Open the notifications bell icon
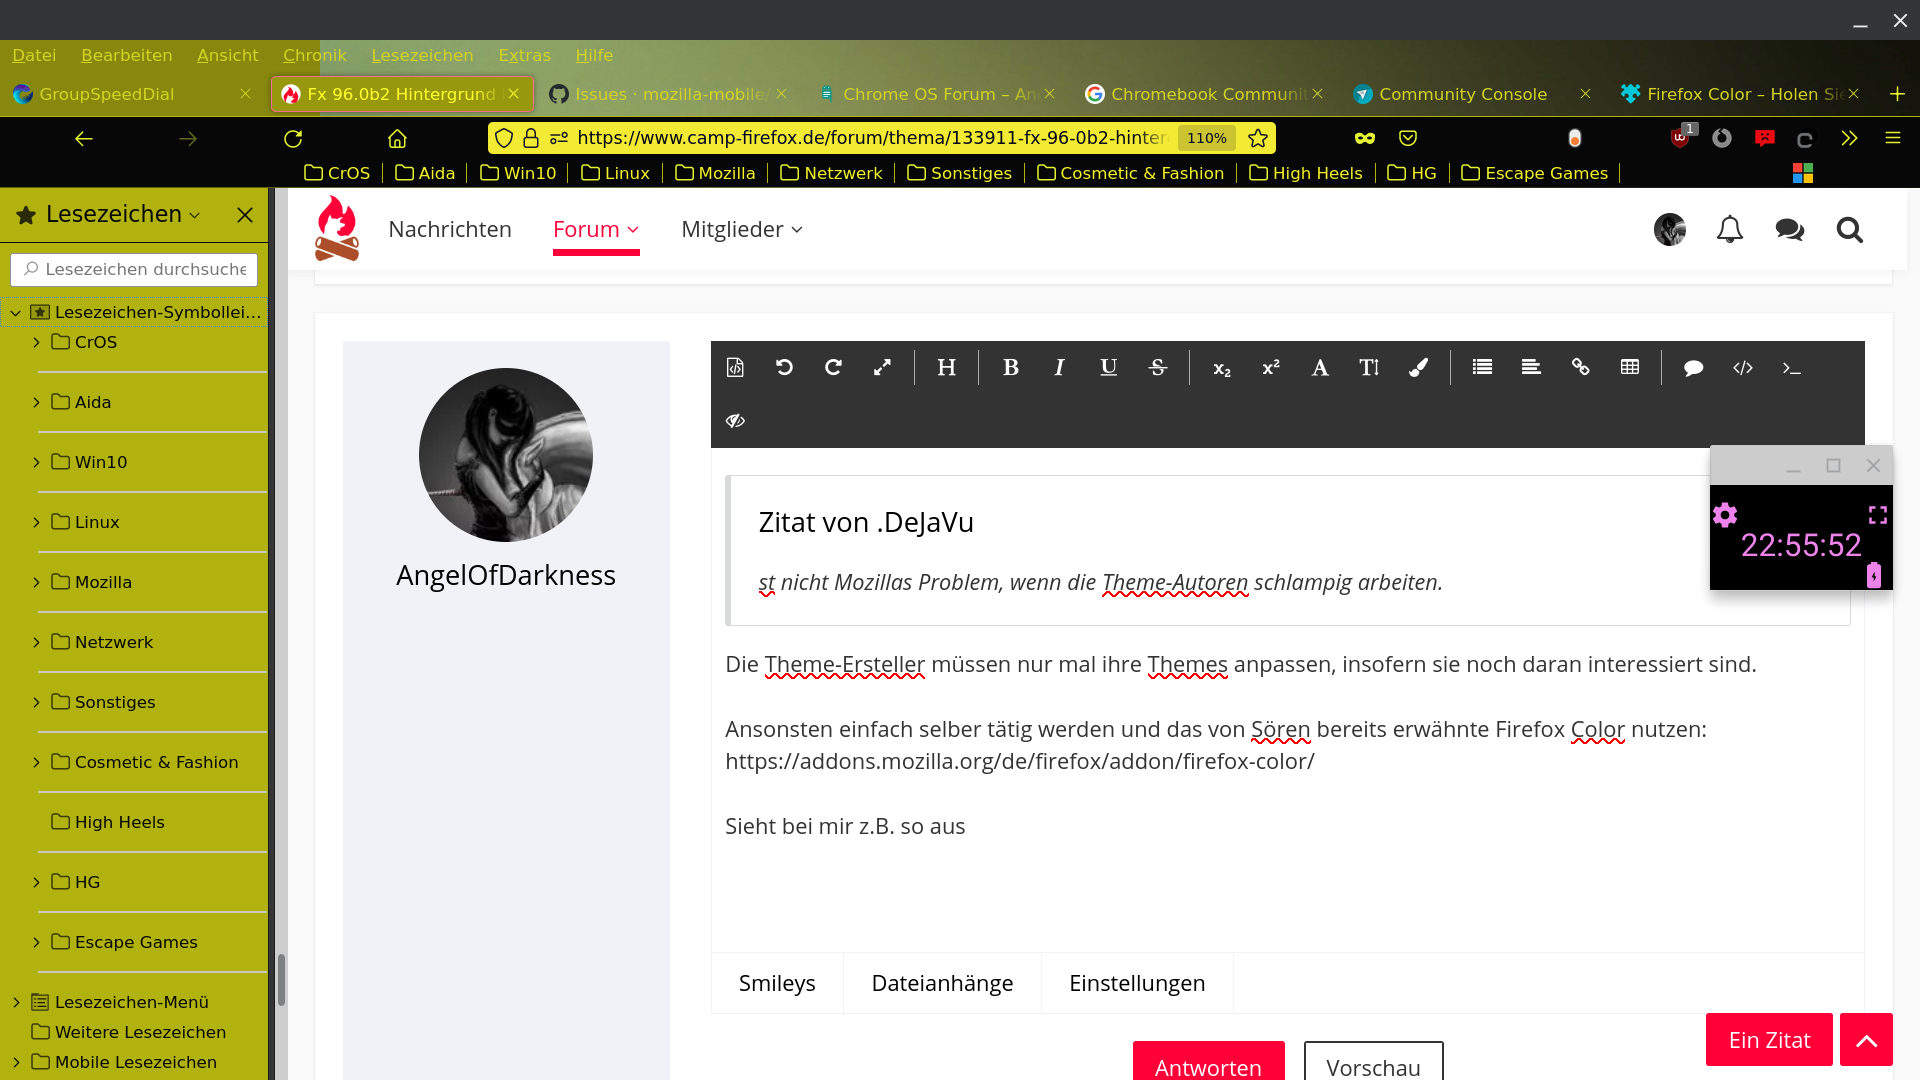This screenshot has width=1920, height=1080. coord(1729,230)
